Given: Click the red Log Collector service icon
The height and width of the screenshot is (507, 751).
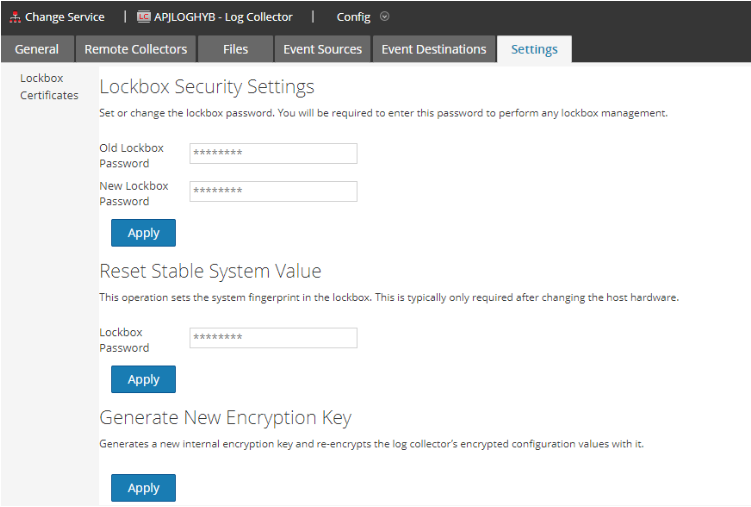Looking at the screenshot, I should [x=143, y=17].
